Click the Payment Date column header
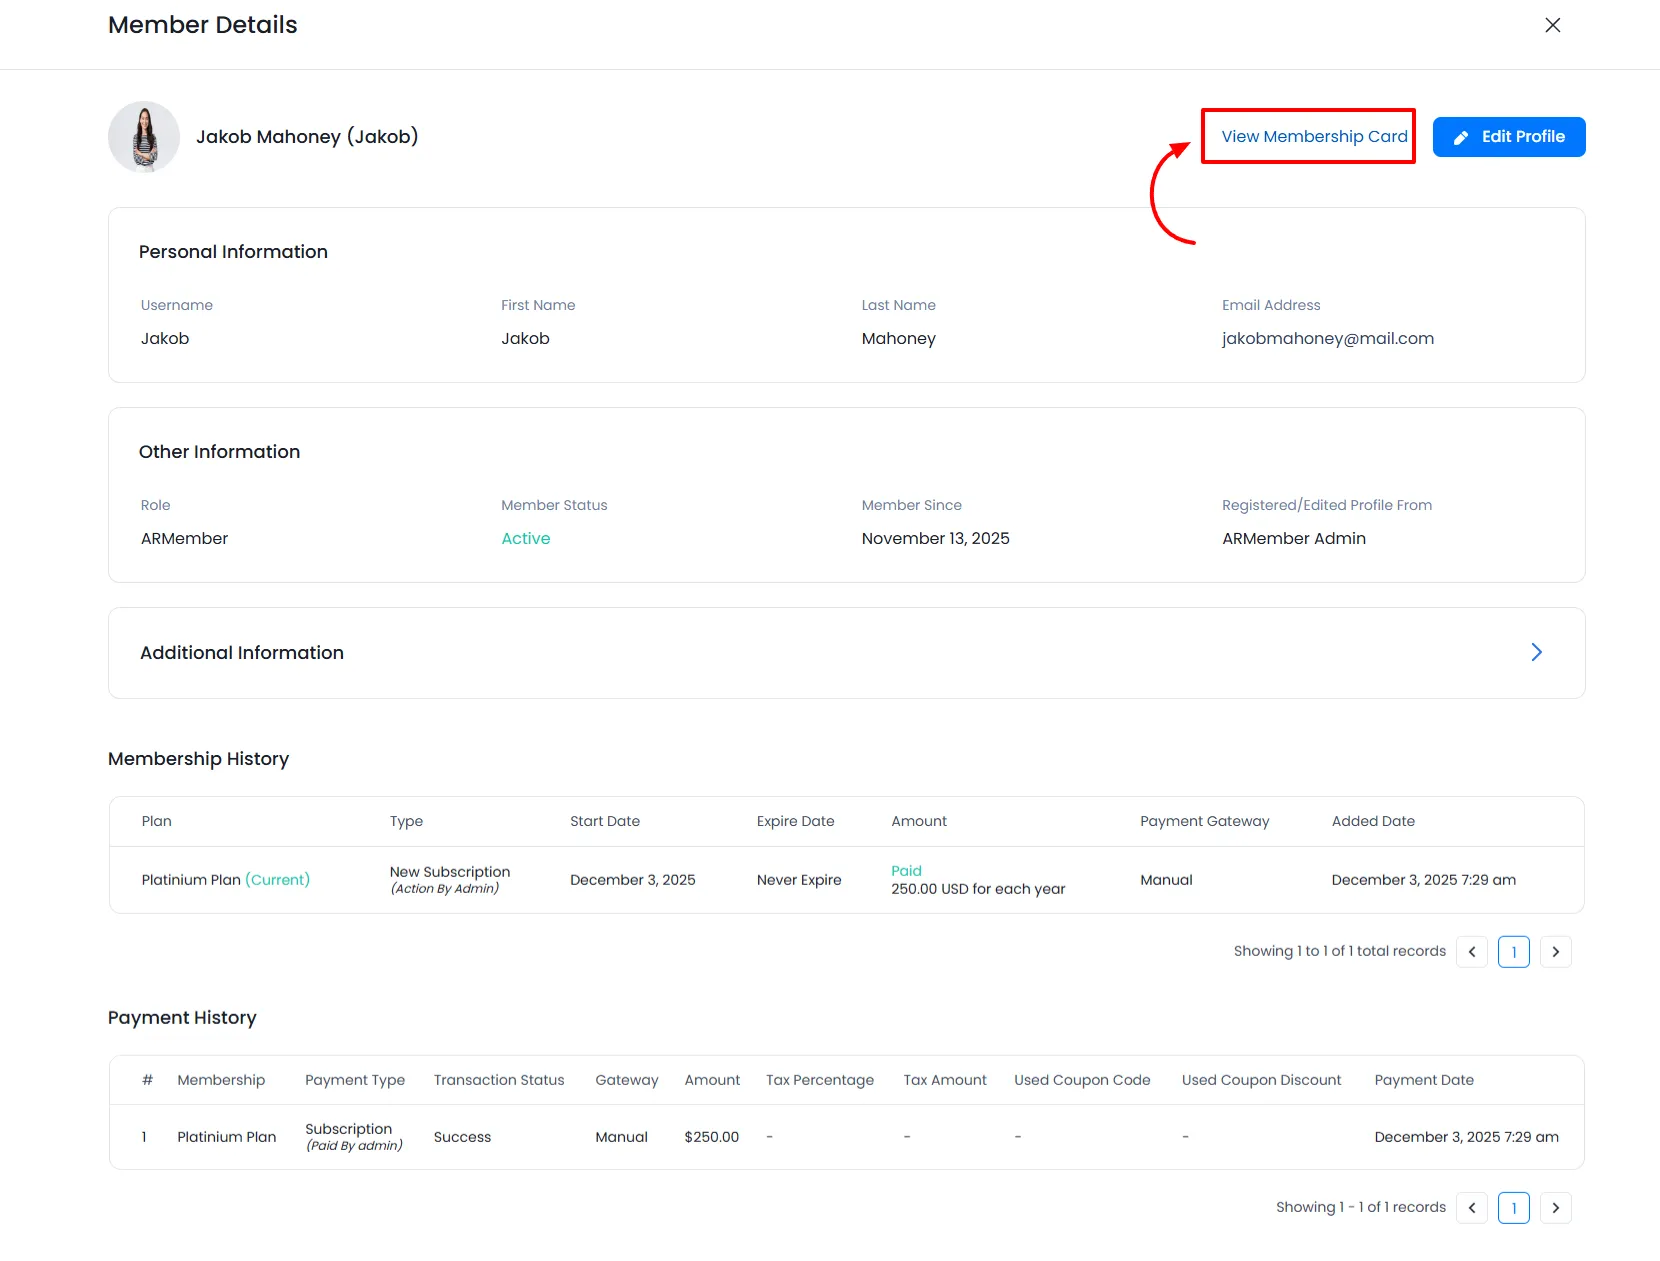Screen dimensions: 1660x1261 click(x=1423, y=1081)
